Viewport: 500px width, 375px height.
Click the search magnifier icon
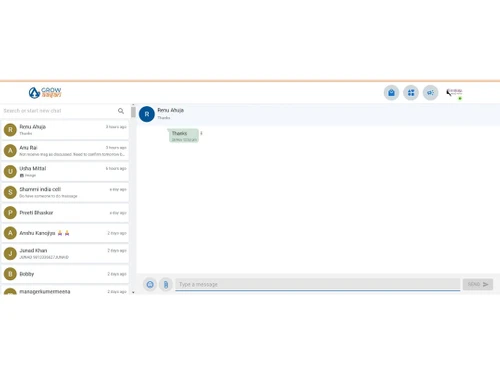pos(121,111)
